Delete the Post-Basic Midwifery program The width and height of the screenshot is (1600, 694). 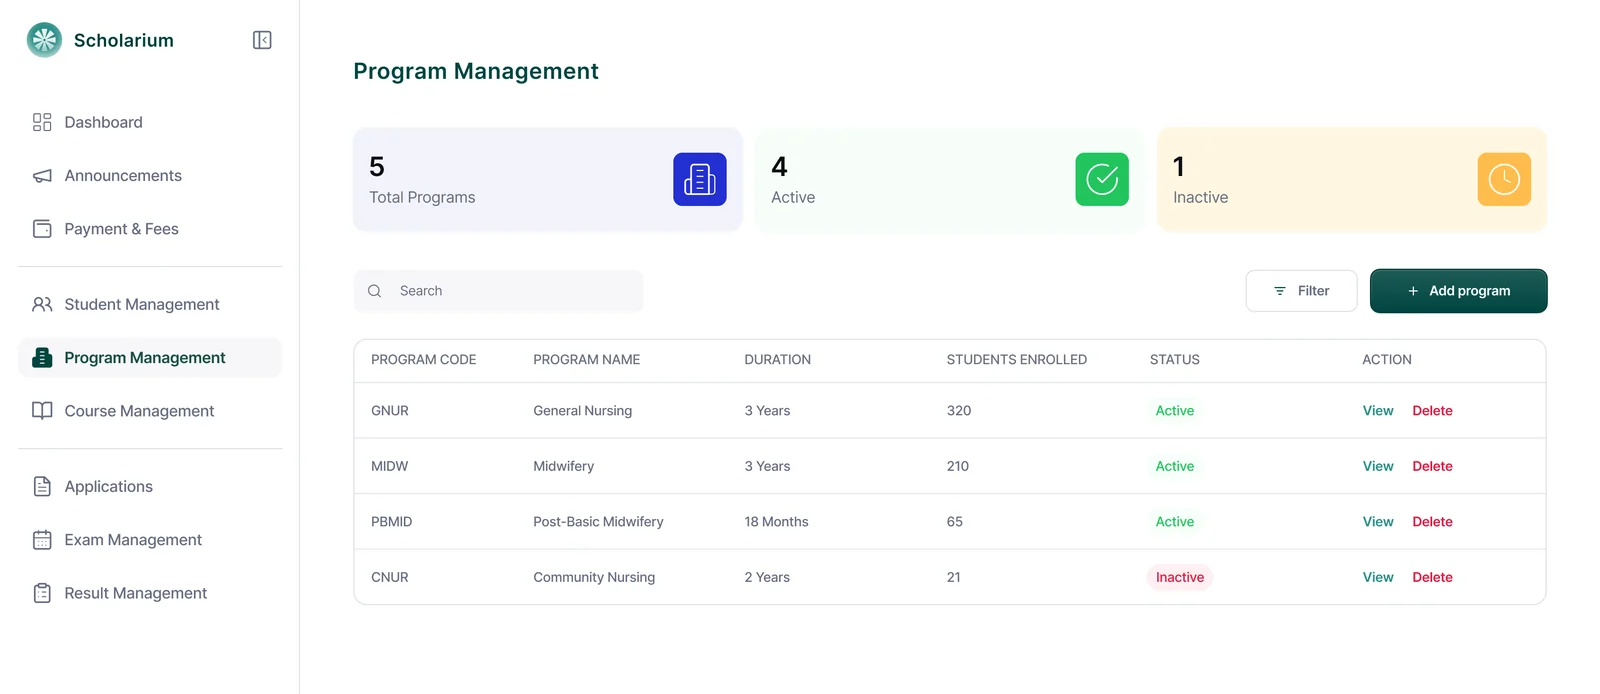pyautogui.click(x=1432, y=522)
